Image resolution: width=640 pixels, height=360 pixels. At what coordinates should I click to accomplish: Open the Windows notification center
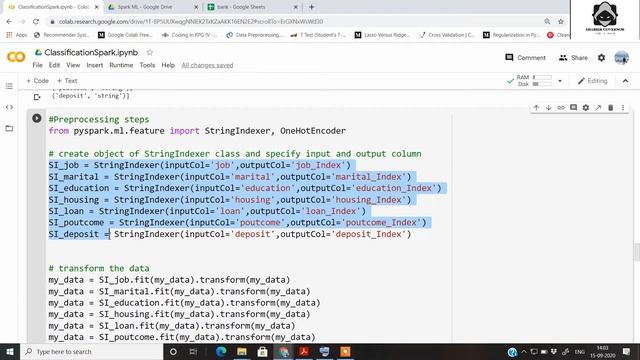[x=627, y=351]
